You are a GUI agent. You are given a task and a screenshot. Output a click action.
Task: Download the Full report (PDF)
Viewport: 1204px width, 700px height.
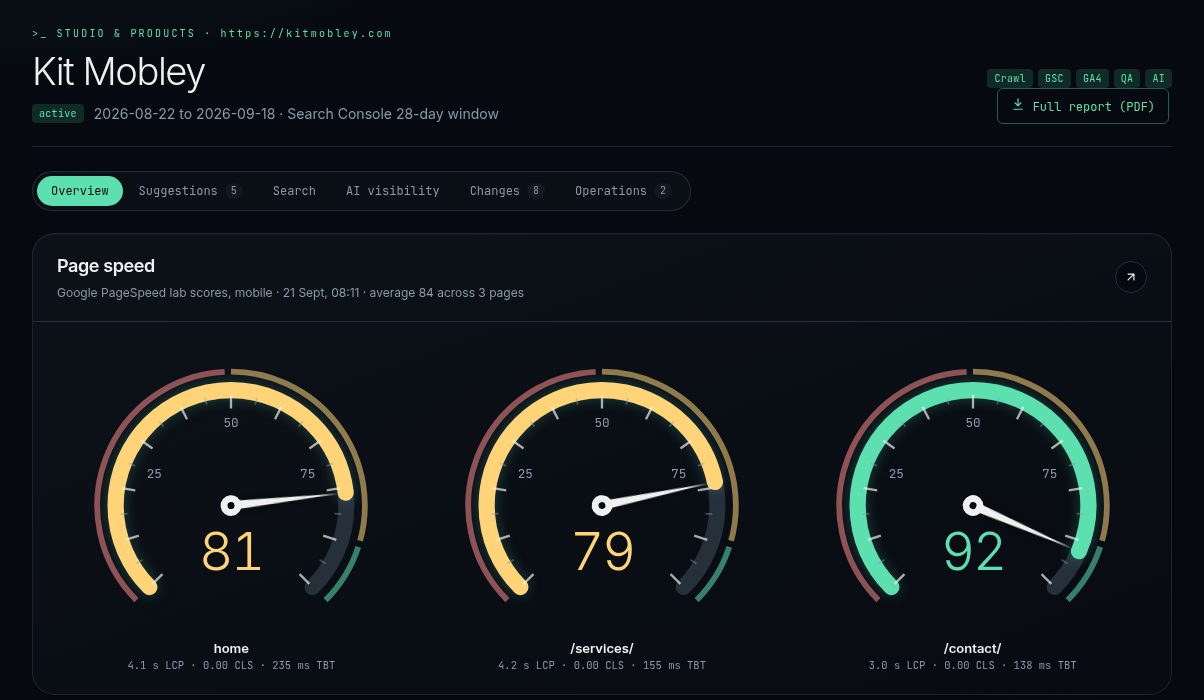[x=1083, y=106]
